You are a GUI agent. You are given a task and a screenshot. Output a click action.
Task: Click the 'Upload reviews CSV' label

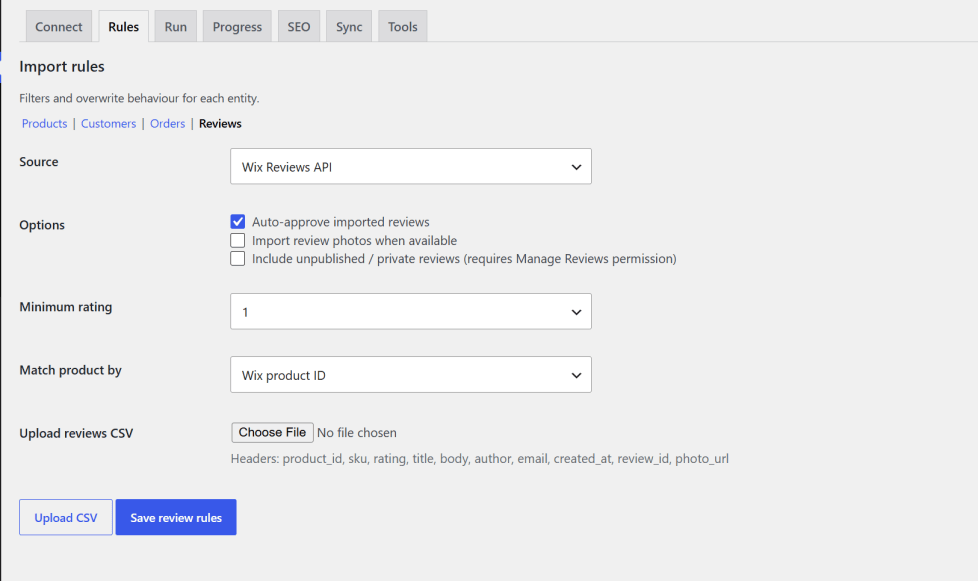point(76,433)
